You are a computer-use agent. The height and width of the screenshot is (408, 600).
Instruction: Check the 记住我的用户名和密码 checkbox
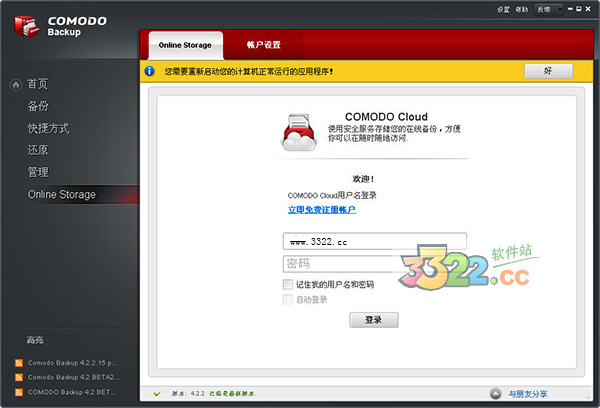click(x=288, y=284)
